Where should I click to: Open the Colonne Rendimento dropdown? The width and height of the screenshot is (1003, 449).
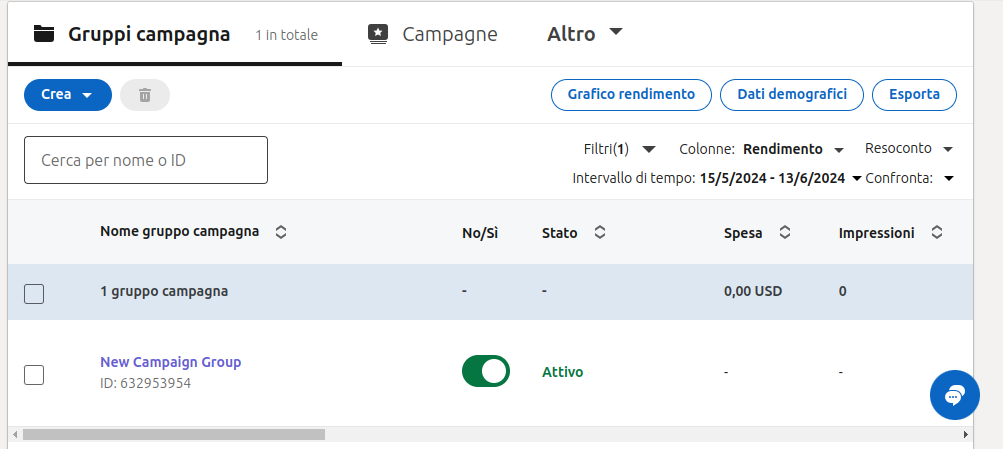[x=793, y=149]
